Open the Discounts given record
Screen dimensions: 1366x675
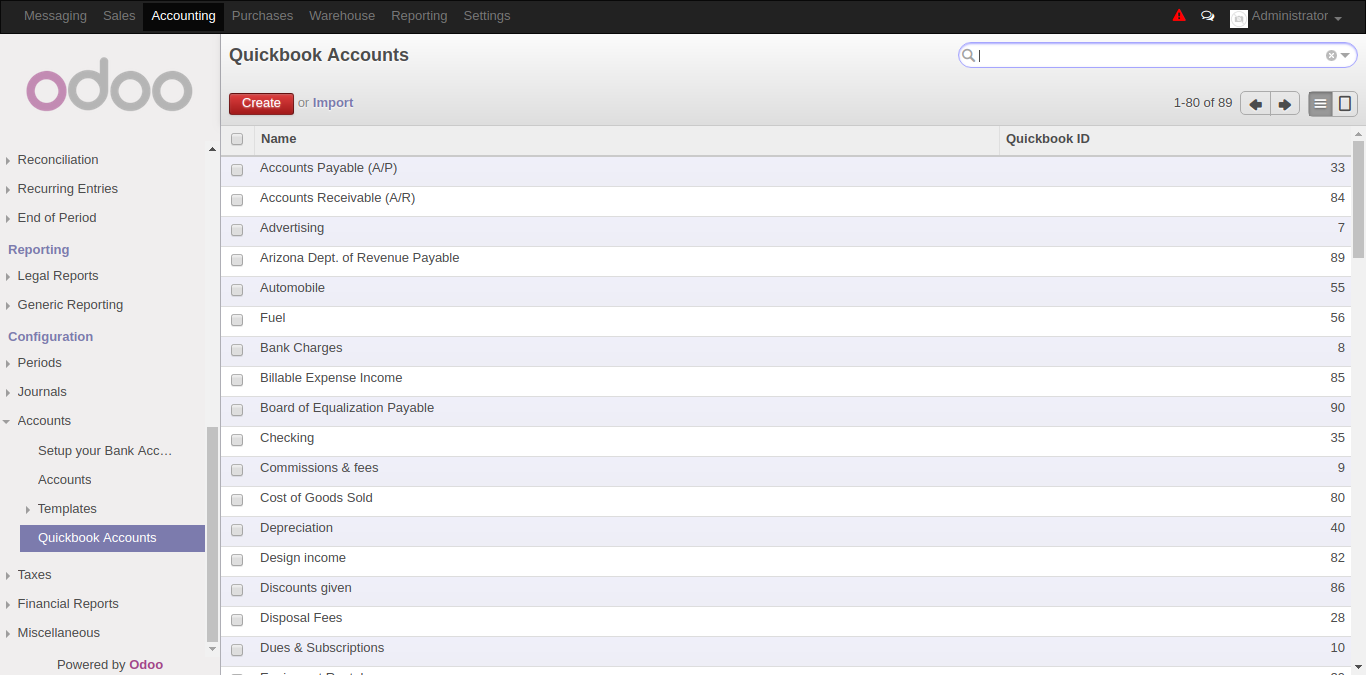(x=786, y=591)
